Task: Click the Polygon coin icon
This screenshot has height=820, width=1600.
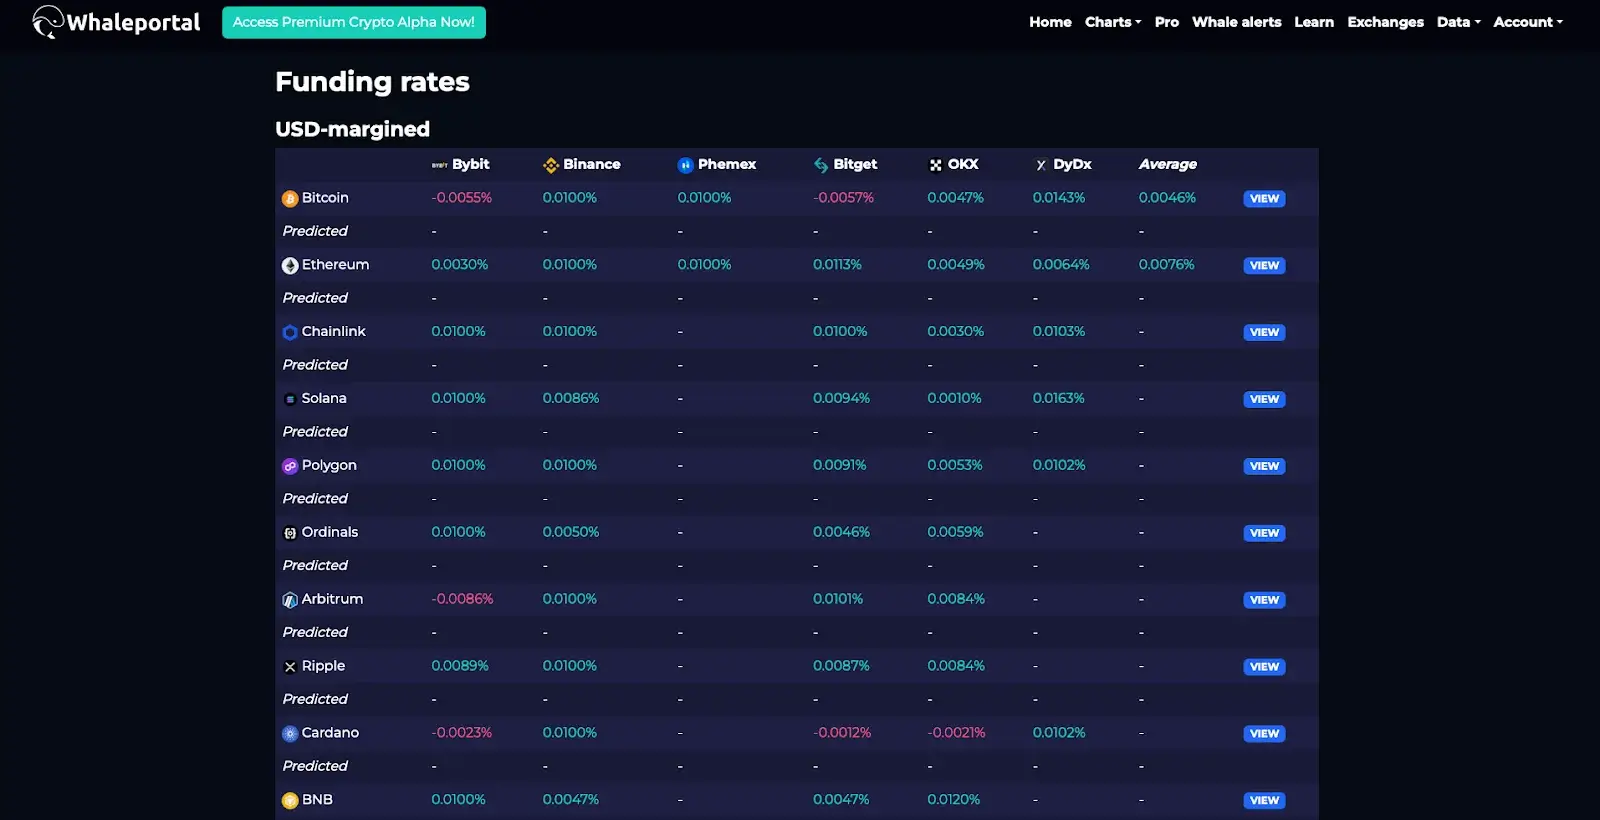Action: click(x=290, y=466)
